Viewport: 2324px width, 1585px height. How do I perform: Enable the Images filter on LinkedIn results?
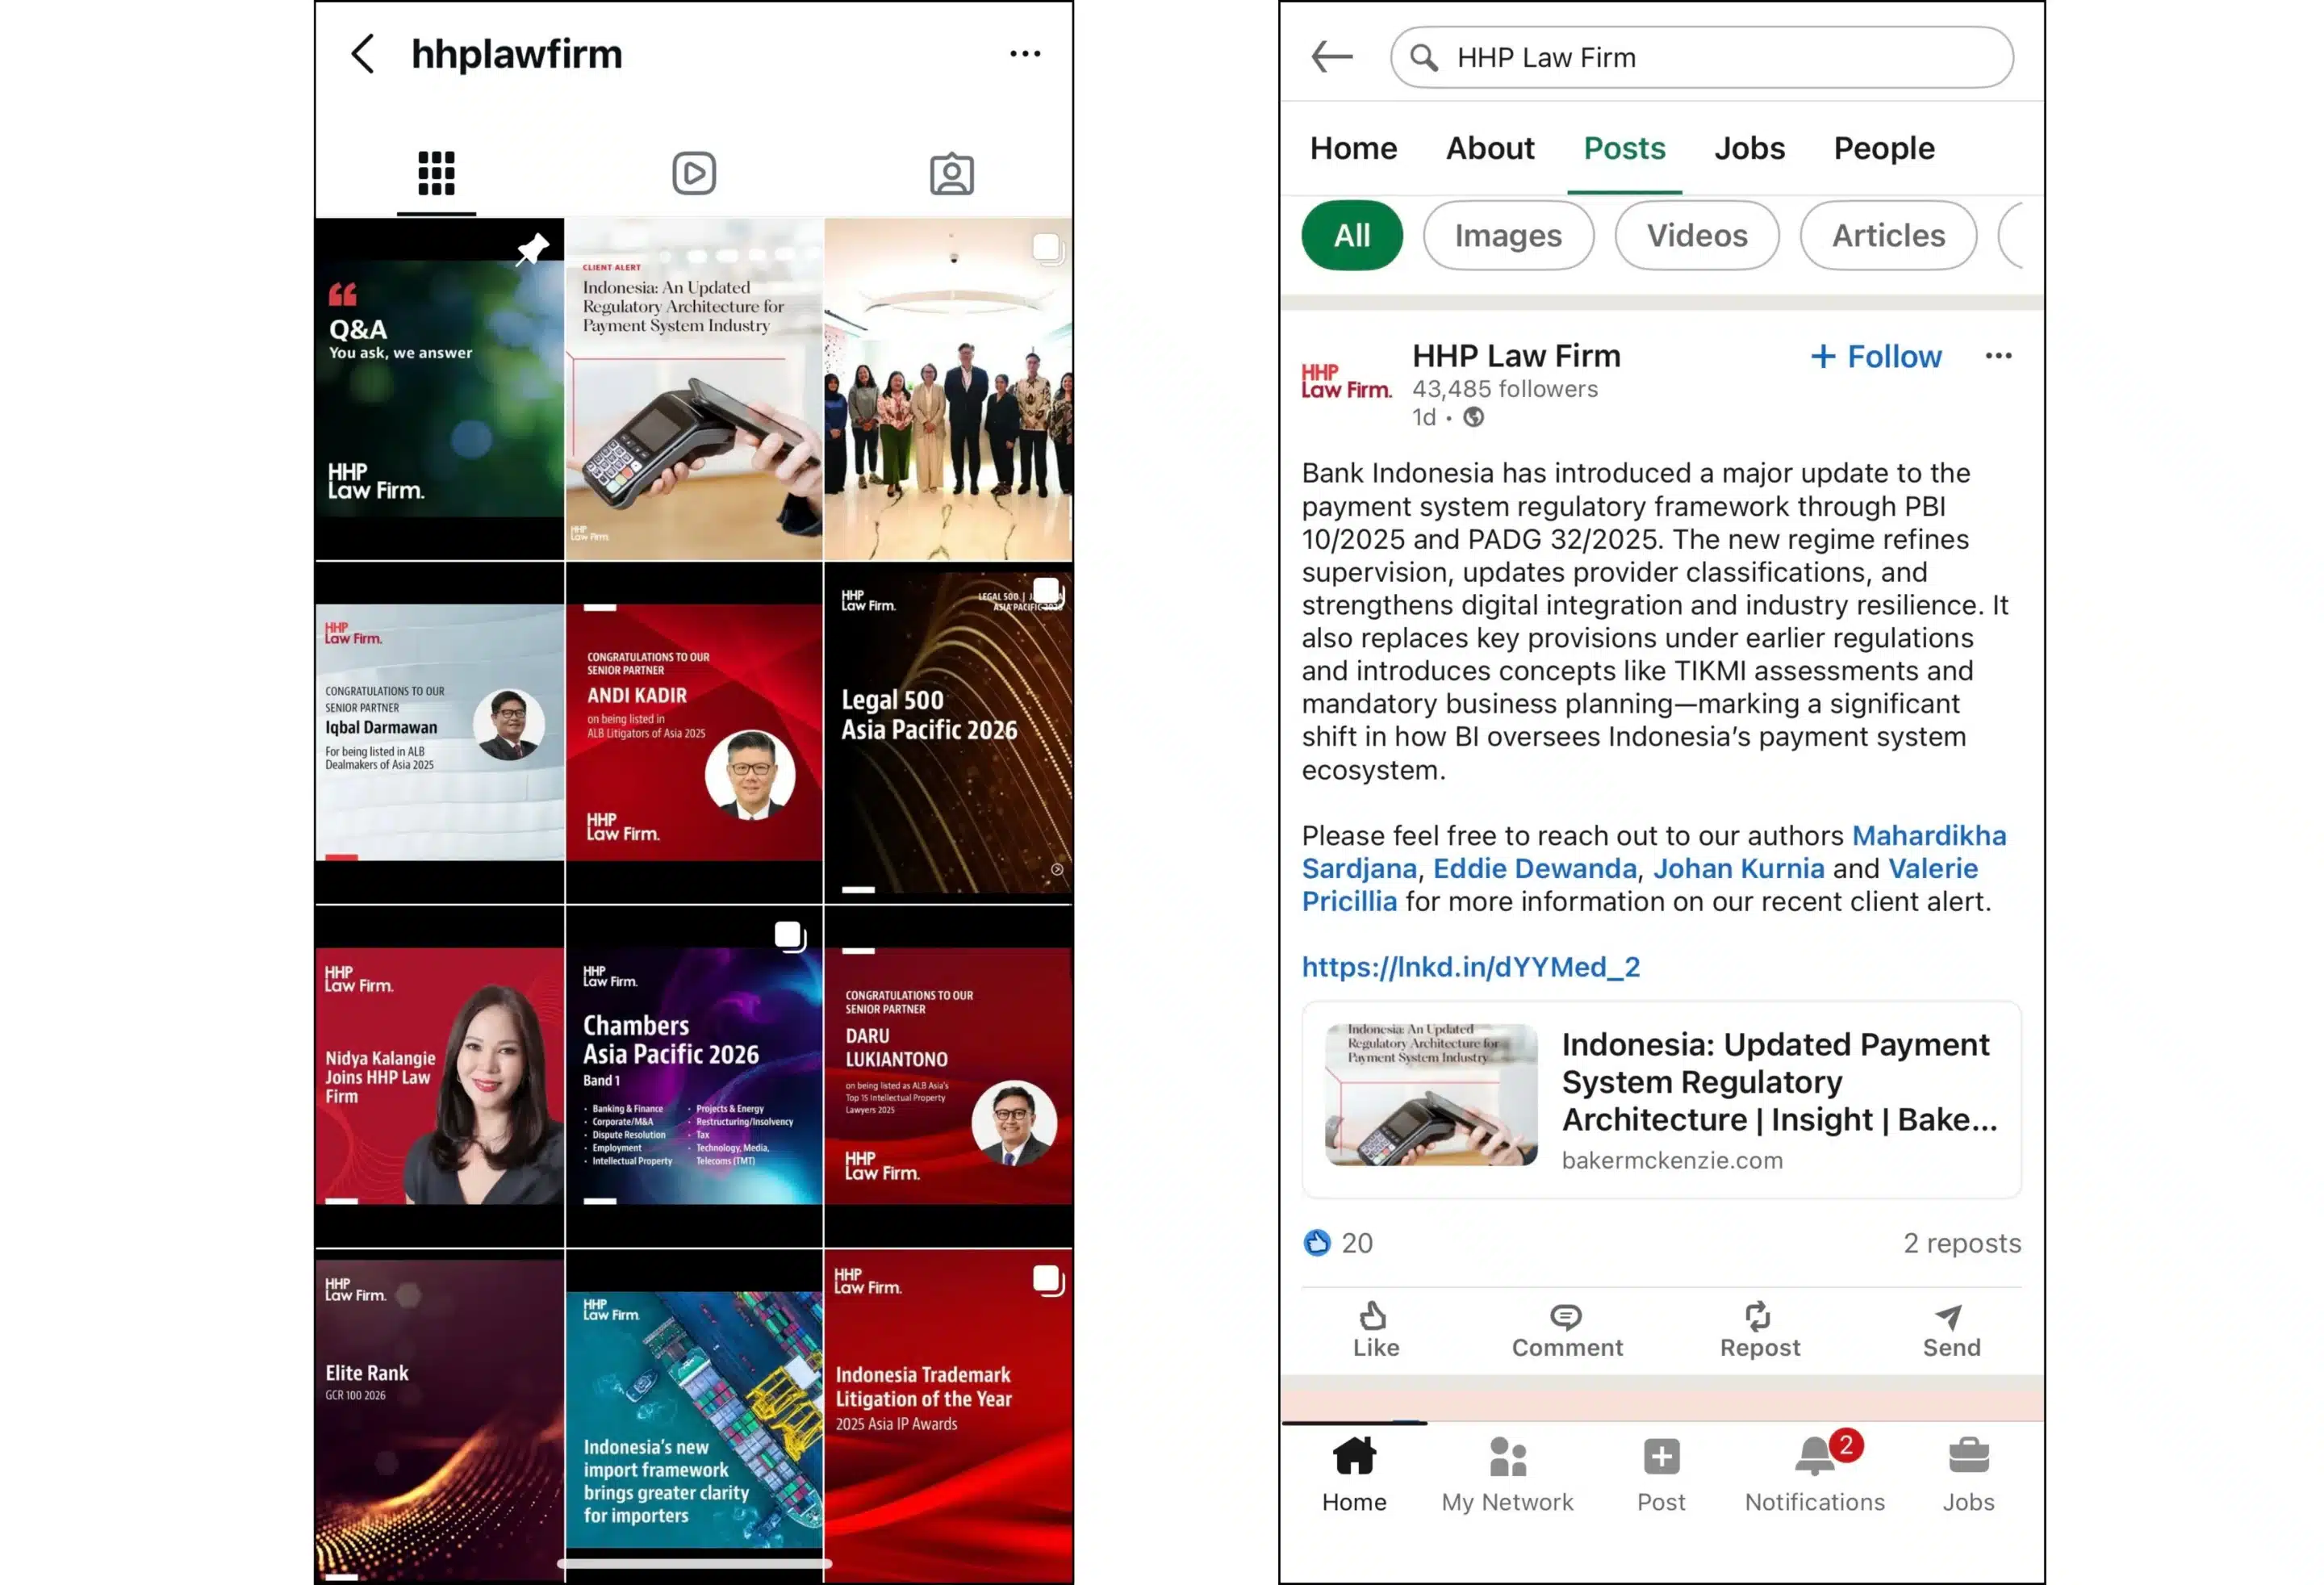(x=1508, y=236)
